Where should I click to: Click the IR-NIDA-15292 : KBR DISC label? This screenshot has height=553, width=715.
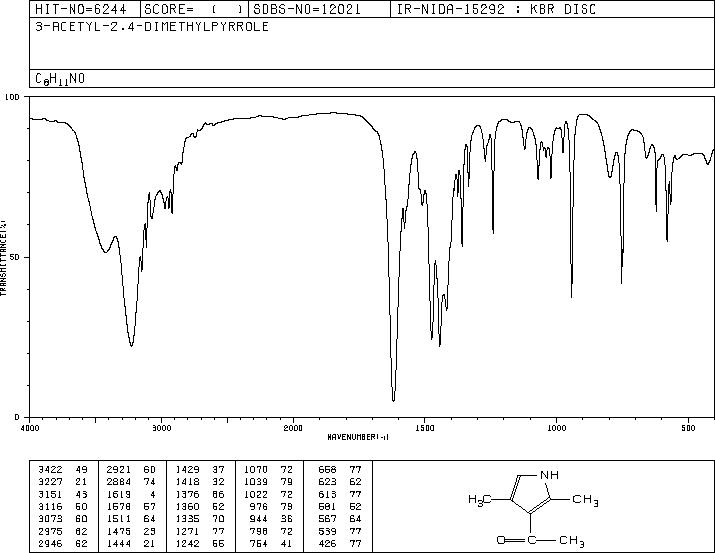point(496,9)
